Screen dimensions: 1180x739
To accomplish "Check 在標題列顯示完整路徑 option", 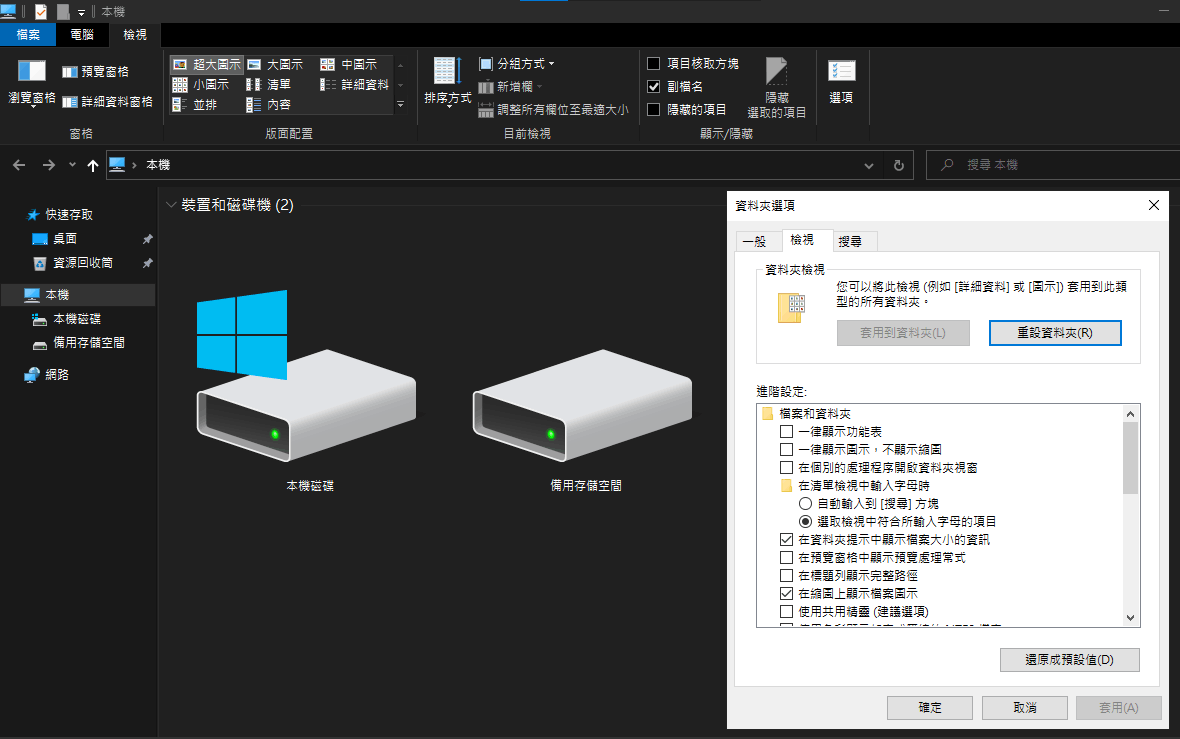I will [x=786, y=576].
